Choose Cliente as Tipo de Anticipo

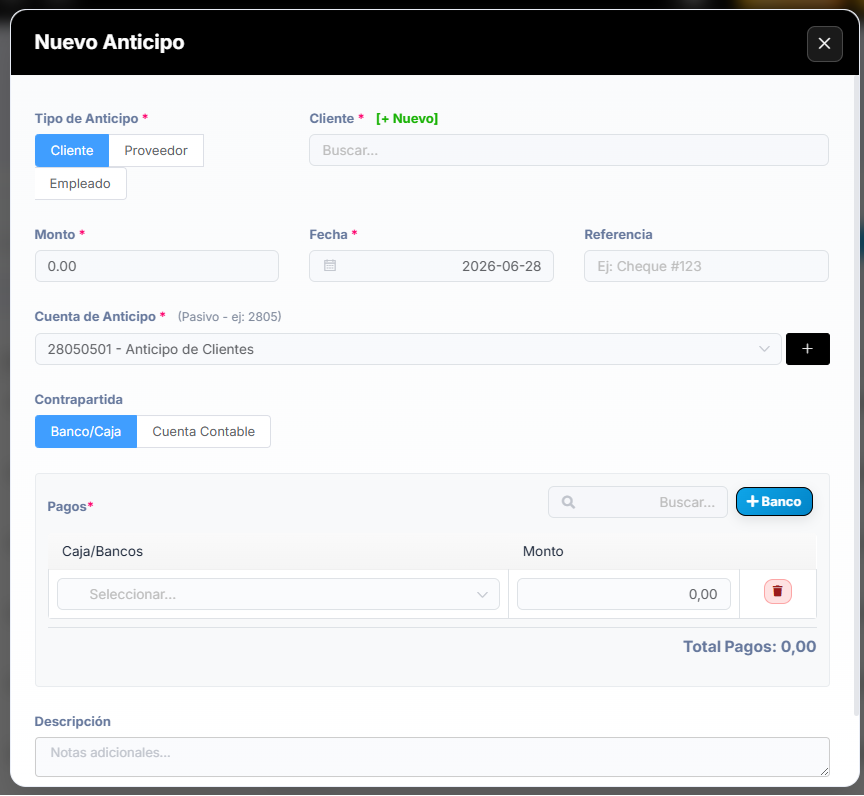pos(72,150)
